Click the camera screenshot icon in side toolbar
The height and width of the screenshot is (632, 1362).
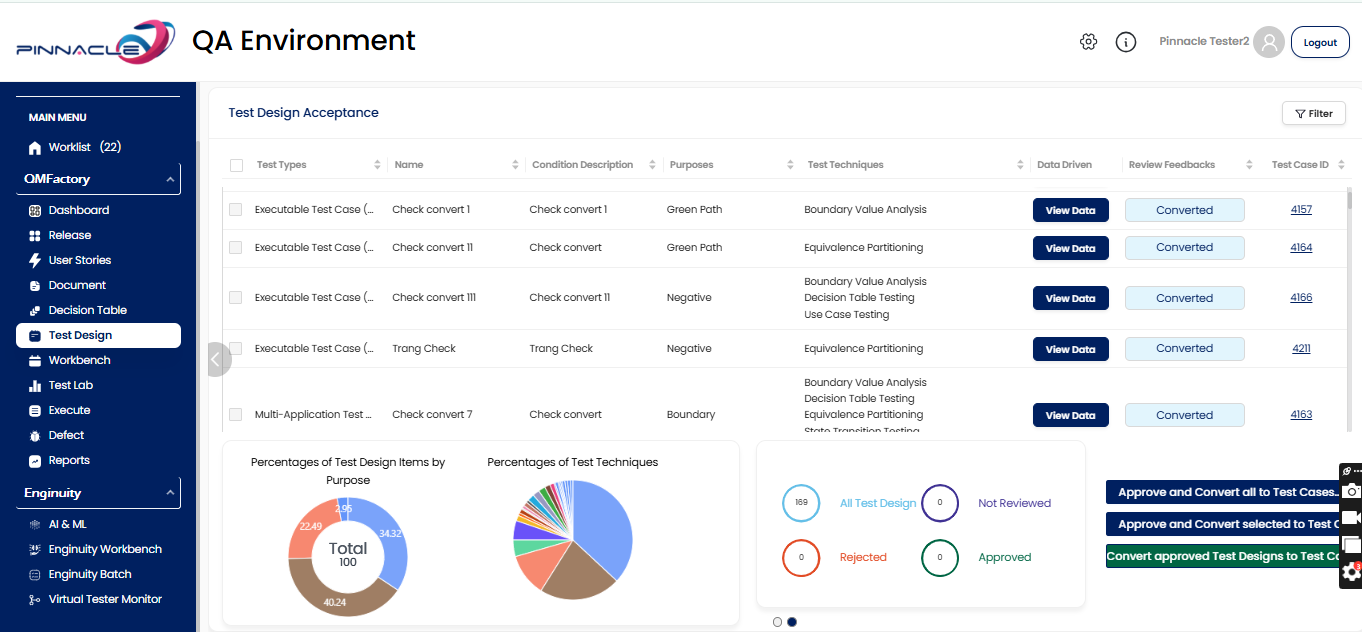point(1351,491)
